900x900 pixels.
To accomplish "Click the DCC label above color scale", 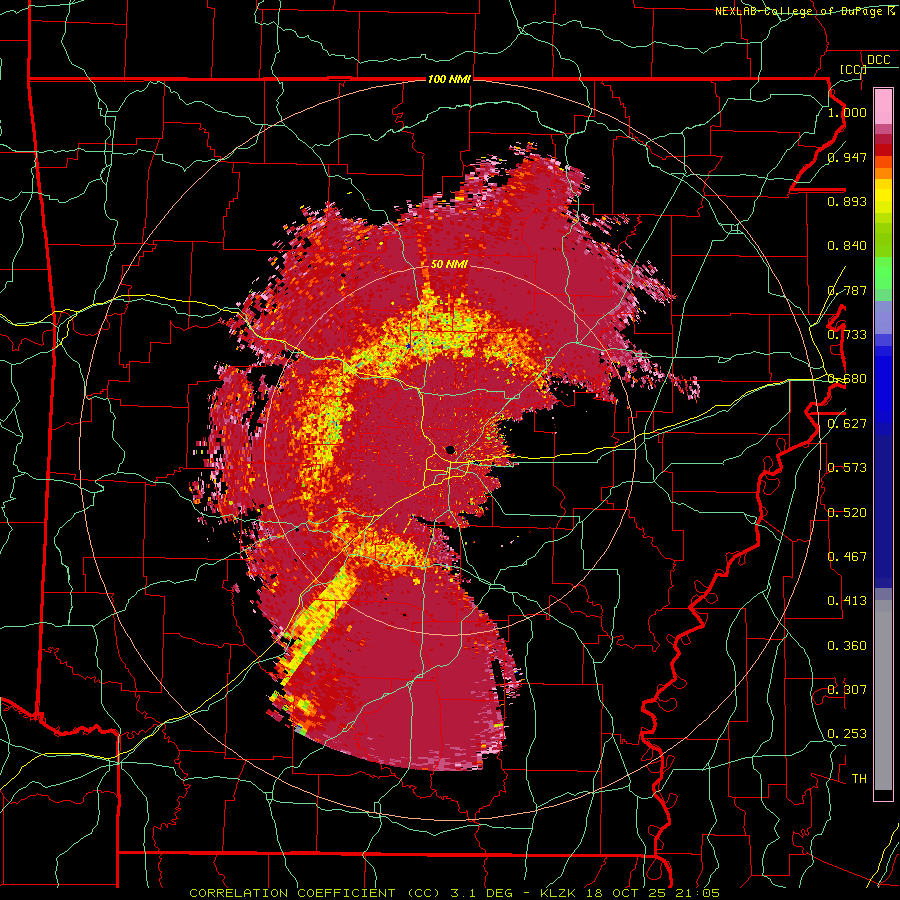I will (878, 60).
